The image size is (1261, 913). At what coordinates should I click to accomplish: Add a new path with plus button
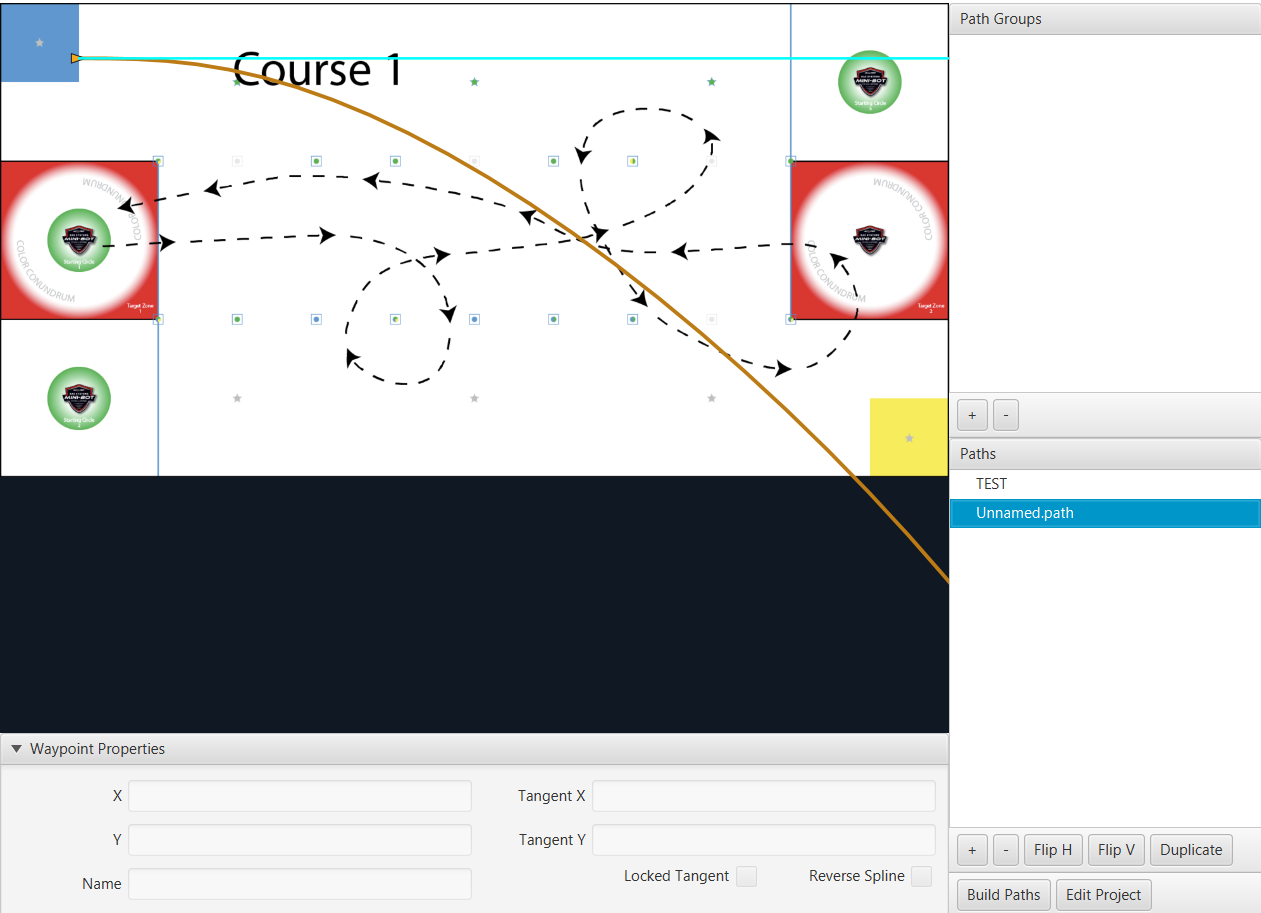pyautogui.click(x=972, y=850)
